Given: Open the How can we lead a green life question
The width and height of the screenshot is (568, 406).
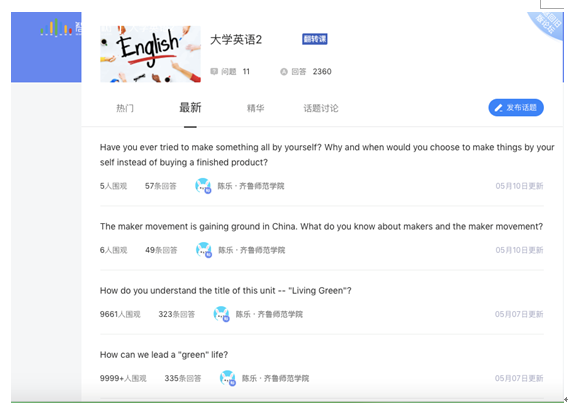Looking at the screenshot, I should point(164,355).
